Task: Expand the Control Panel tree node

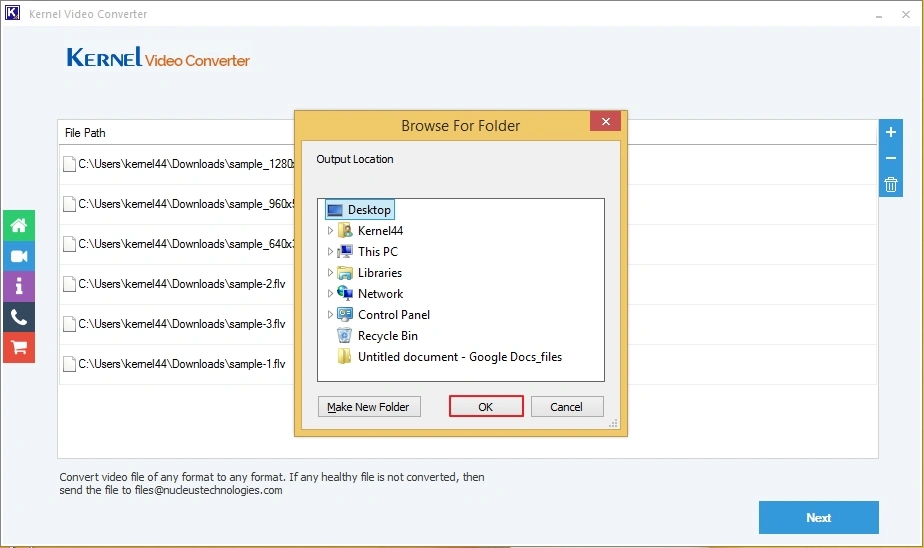Action: pyautogui.click(x=330, y=315)
